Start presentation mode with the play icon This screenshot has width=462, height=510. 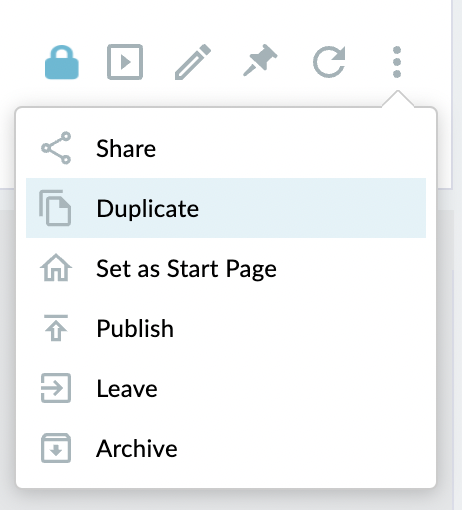125,62
